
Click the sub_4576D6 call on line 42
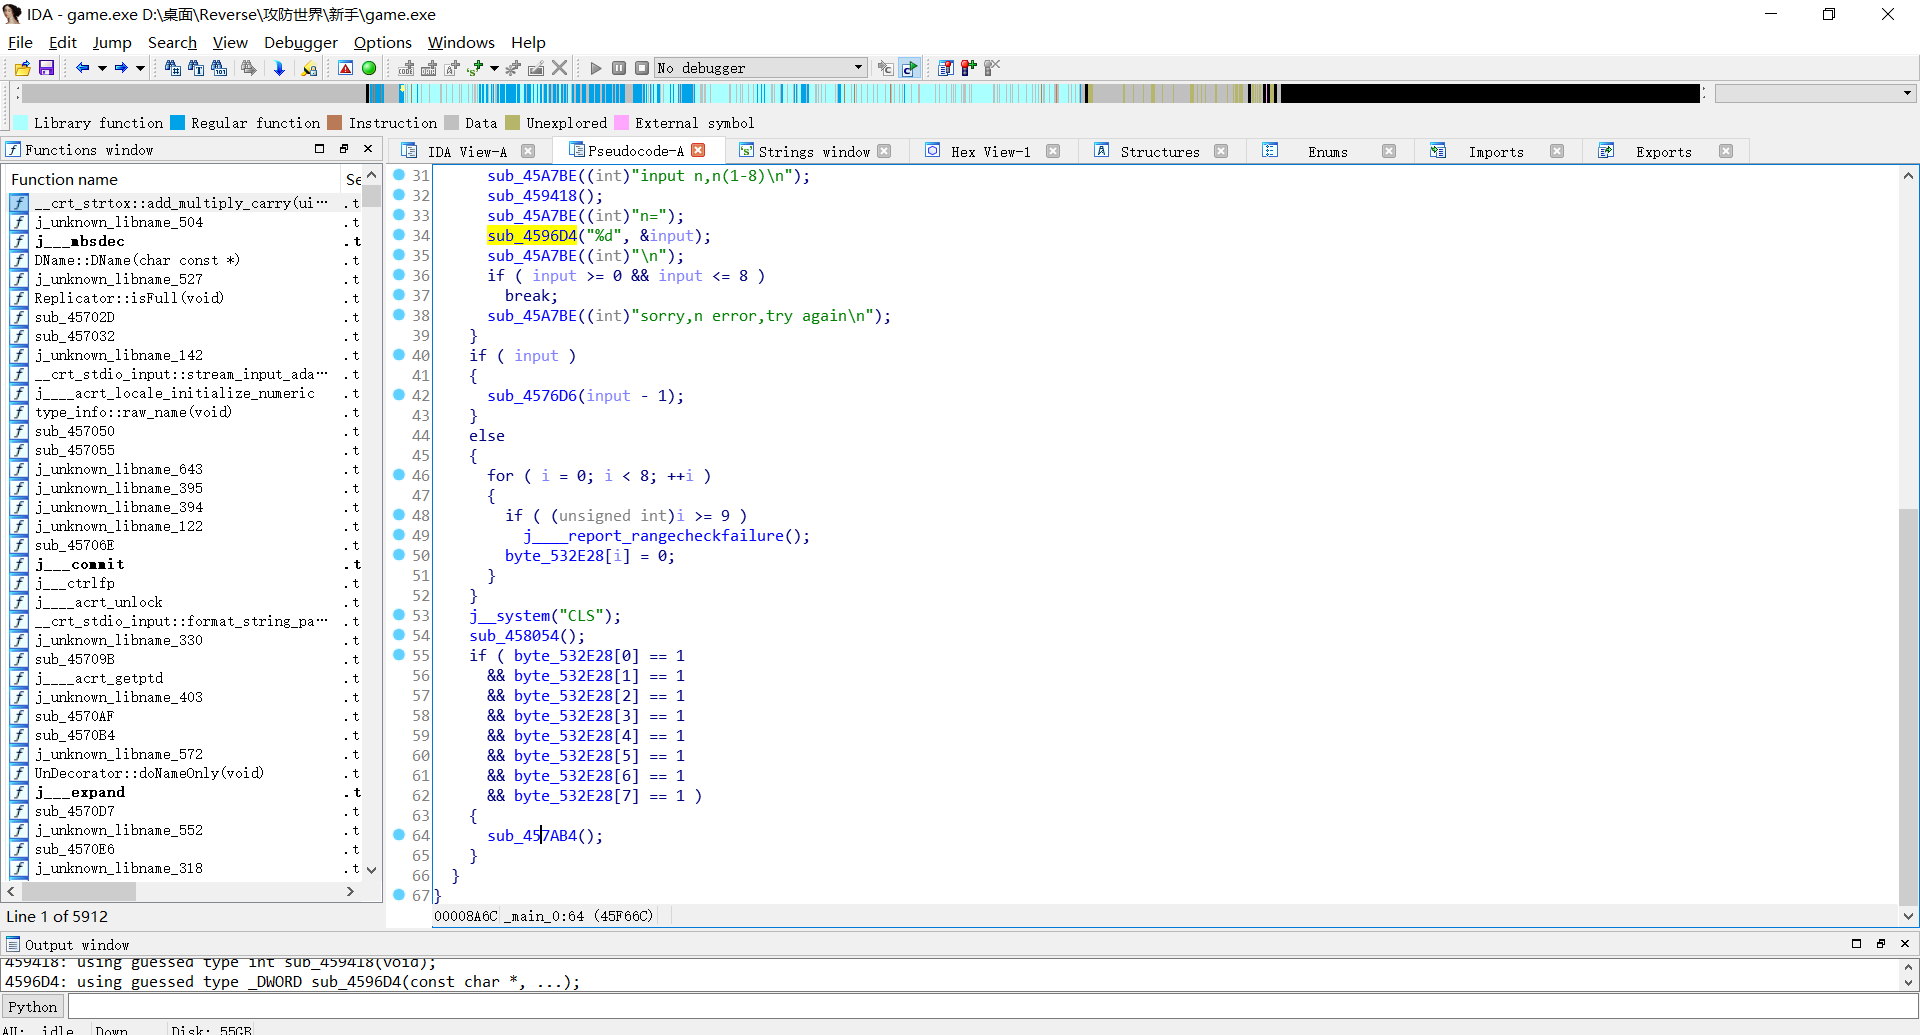532,396
